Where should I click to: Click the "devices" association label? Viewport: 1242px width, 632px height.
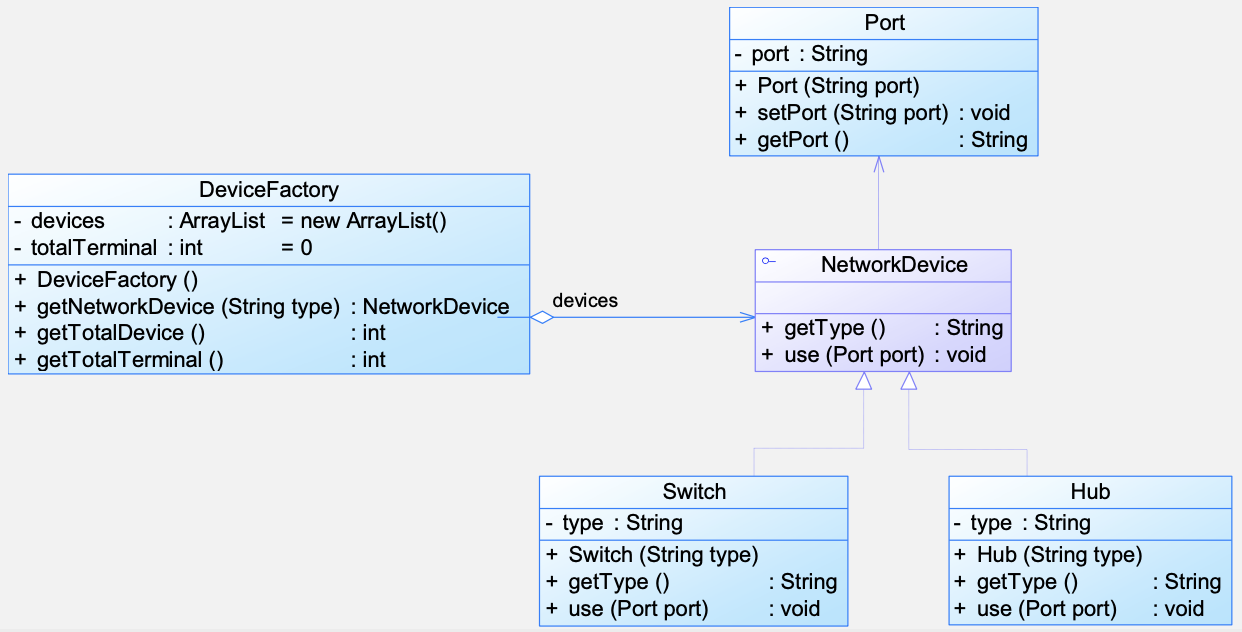pyautogui.click(x=585, y=300)
